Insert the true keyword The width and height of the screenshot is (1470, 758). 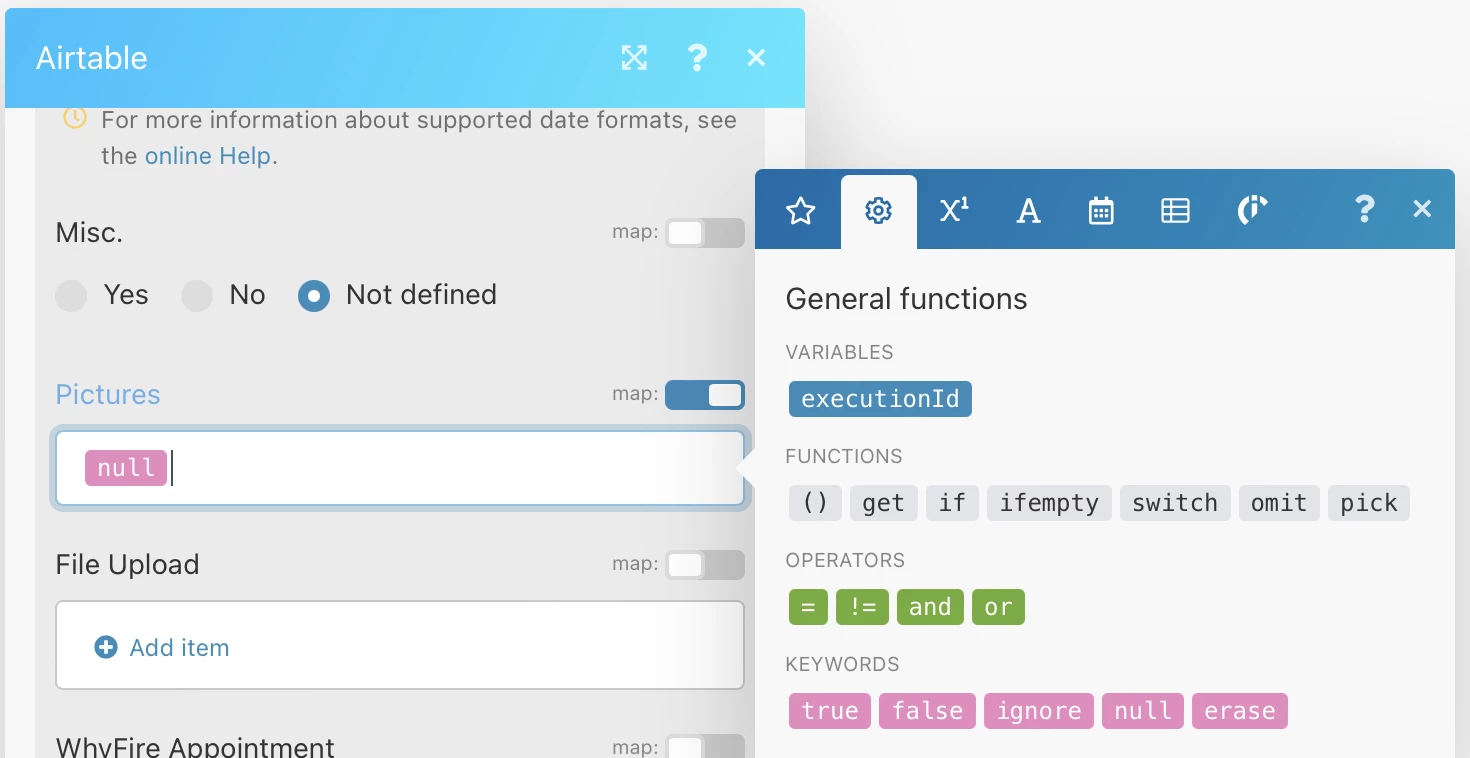830,711
